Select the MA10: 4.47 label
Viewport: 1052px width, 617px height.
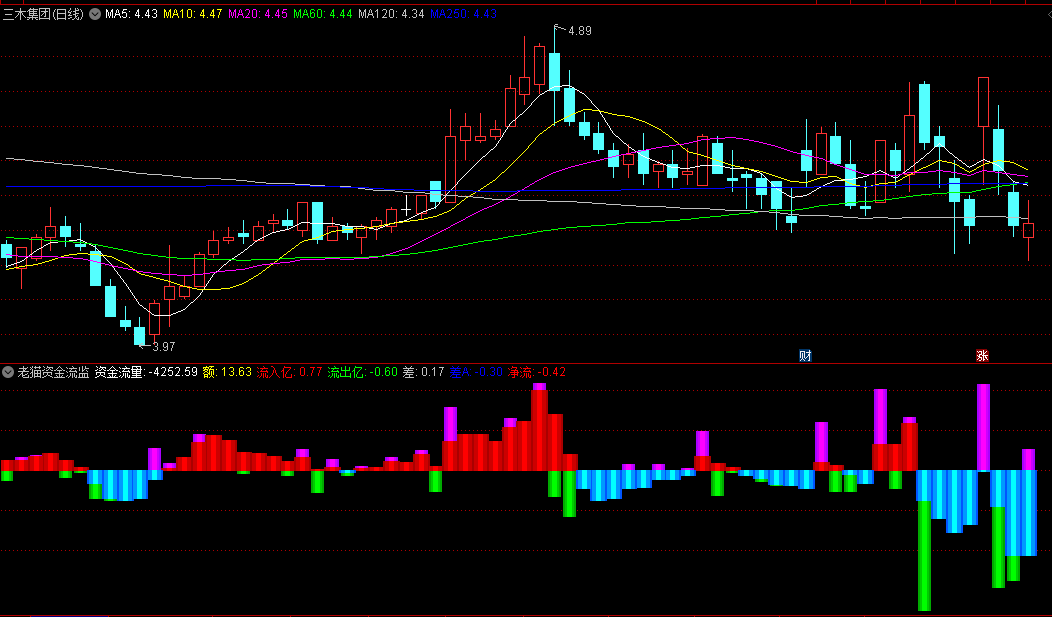(193, 14)
